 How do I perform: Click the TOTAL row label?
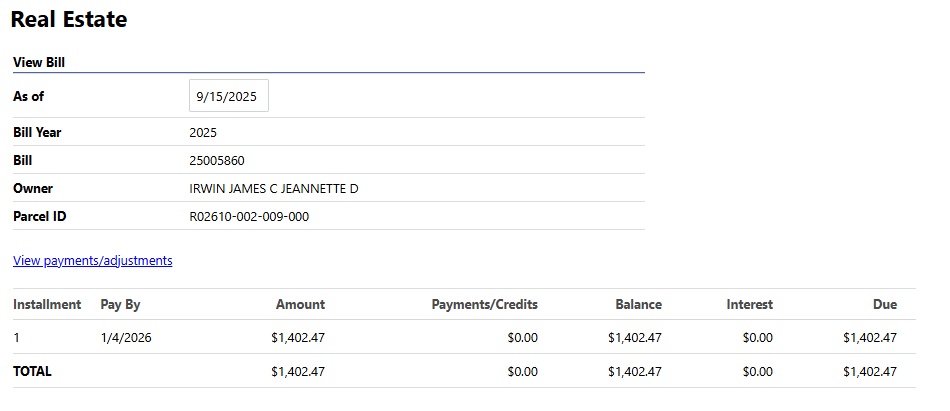33,371
